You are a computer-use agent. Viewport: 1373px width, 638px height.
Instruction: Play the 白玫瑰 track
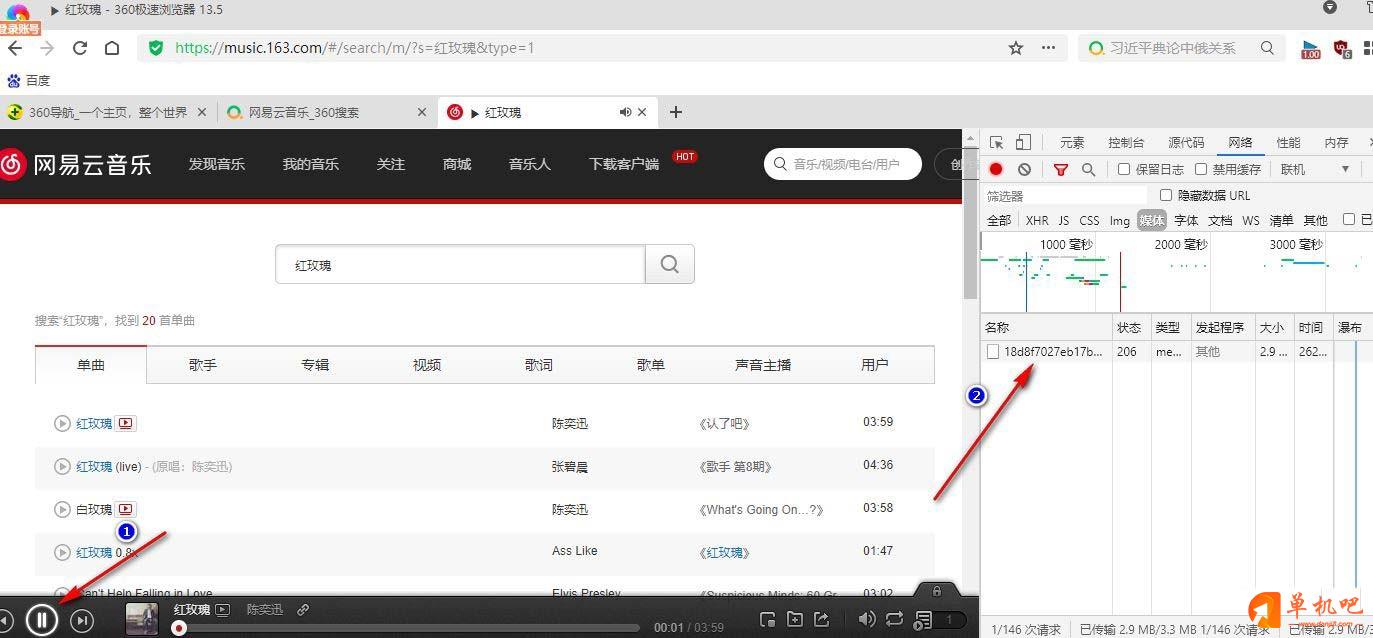[x=62, y=510]
